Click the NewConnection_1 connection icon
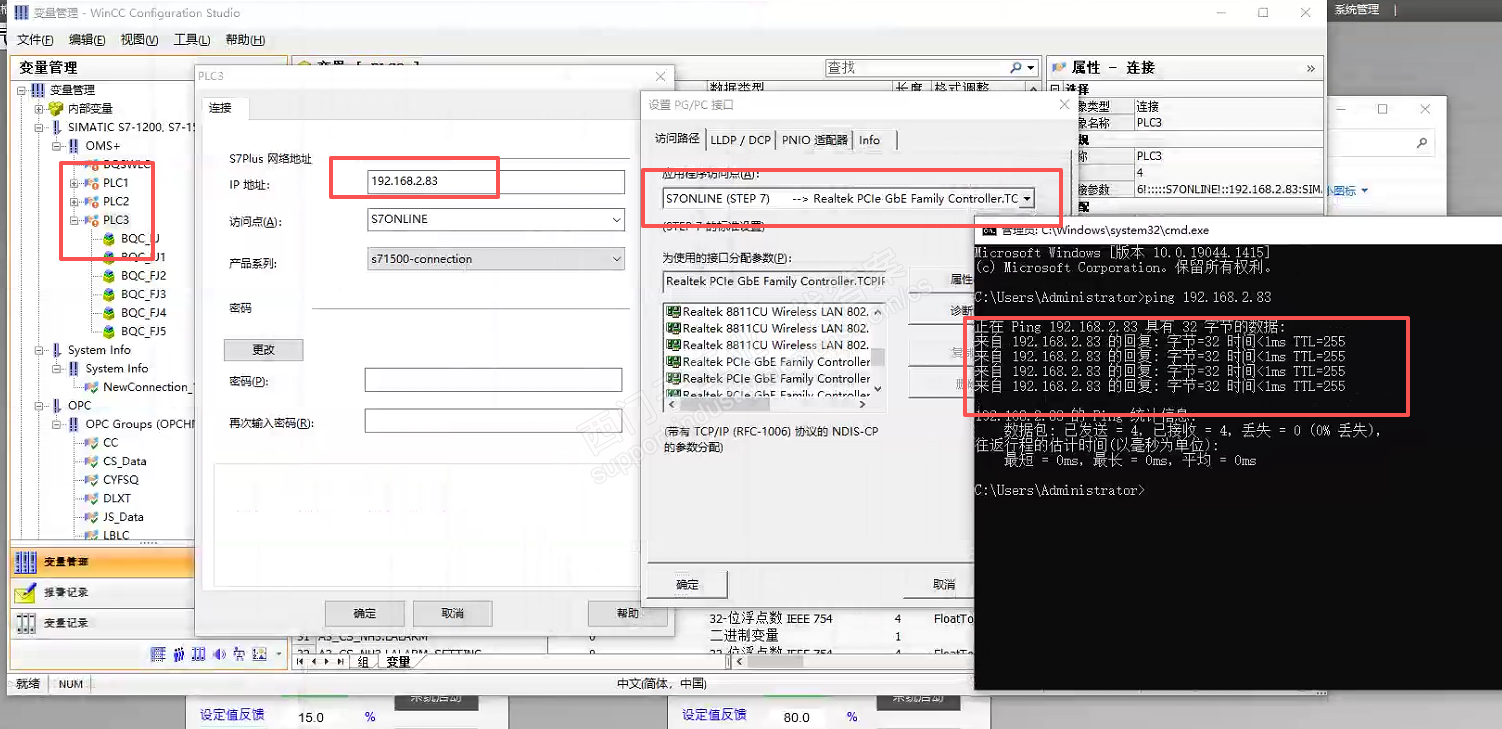 point(92,387)
